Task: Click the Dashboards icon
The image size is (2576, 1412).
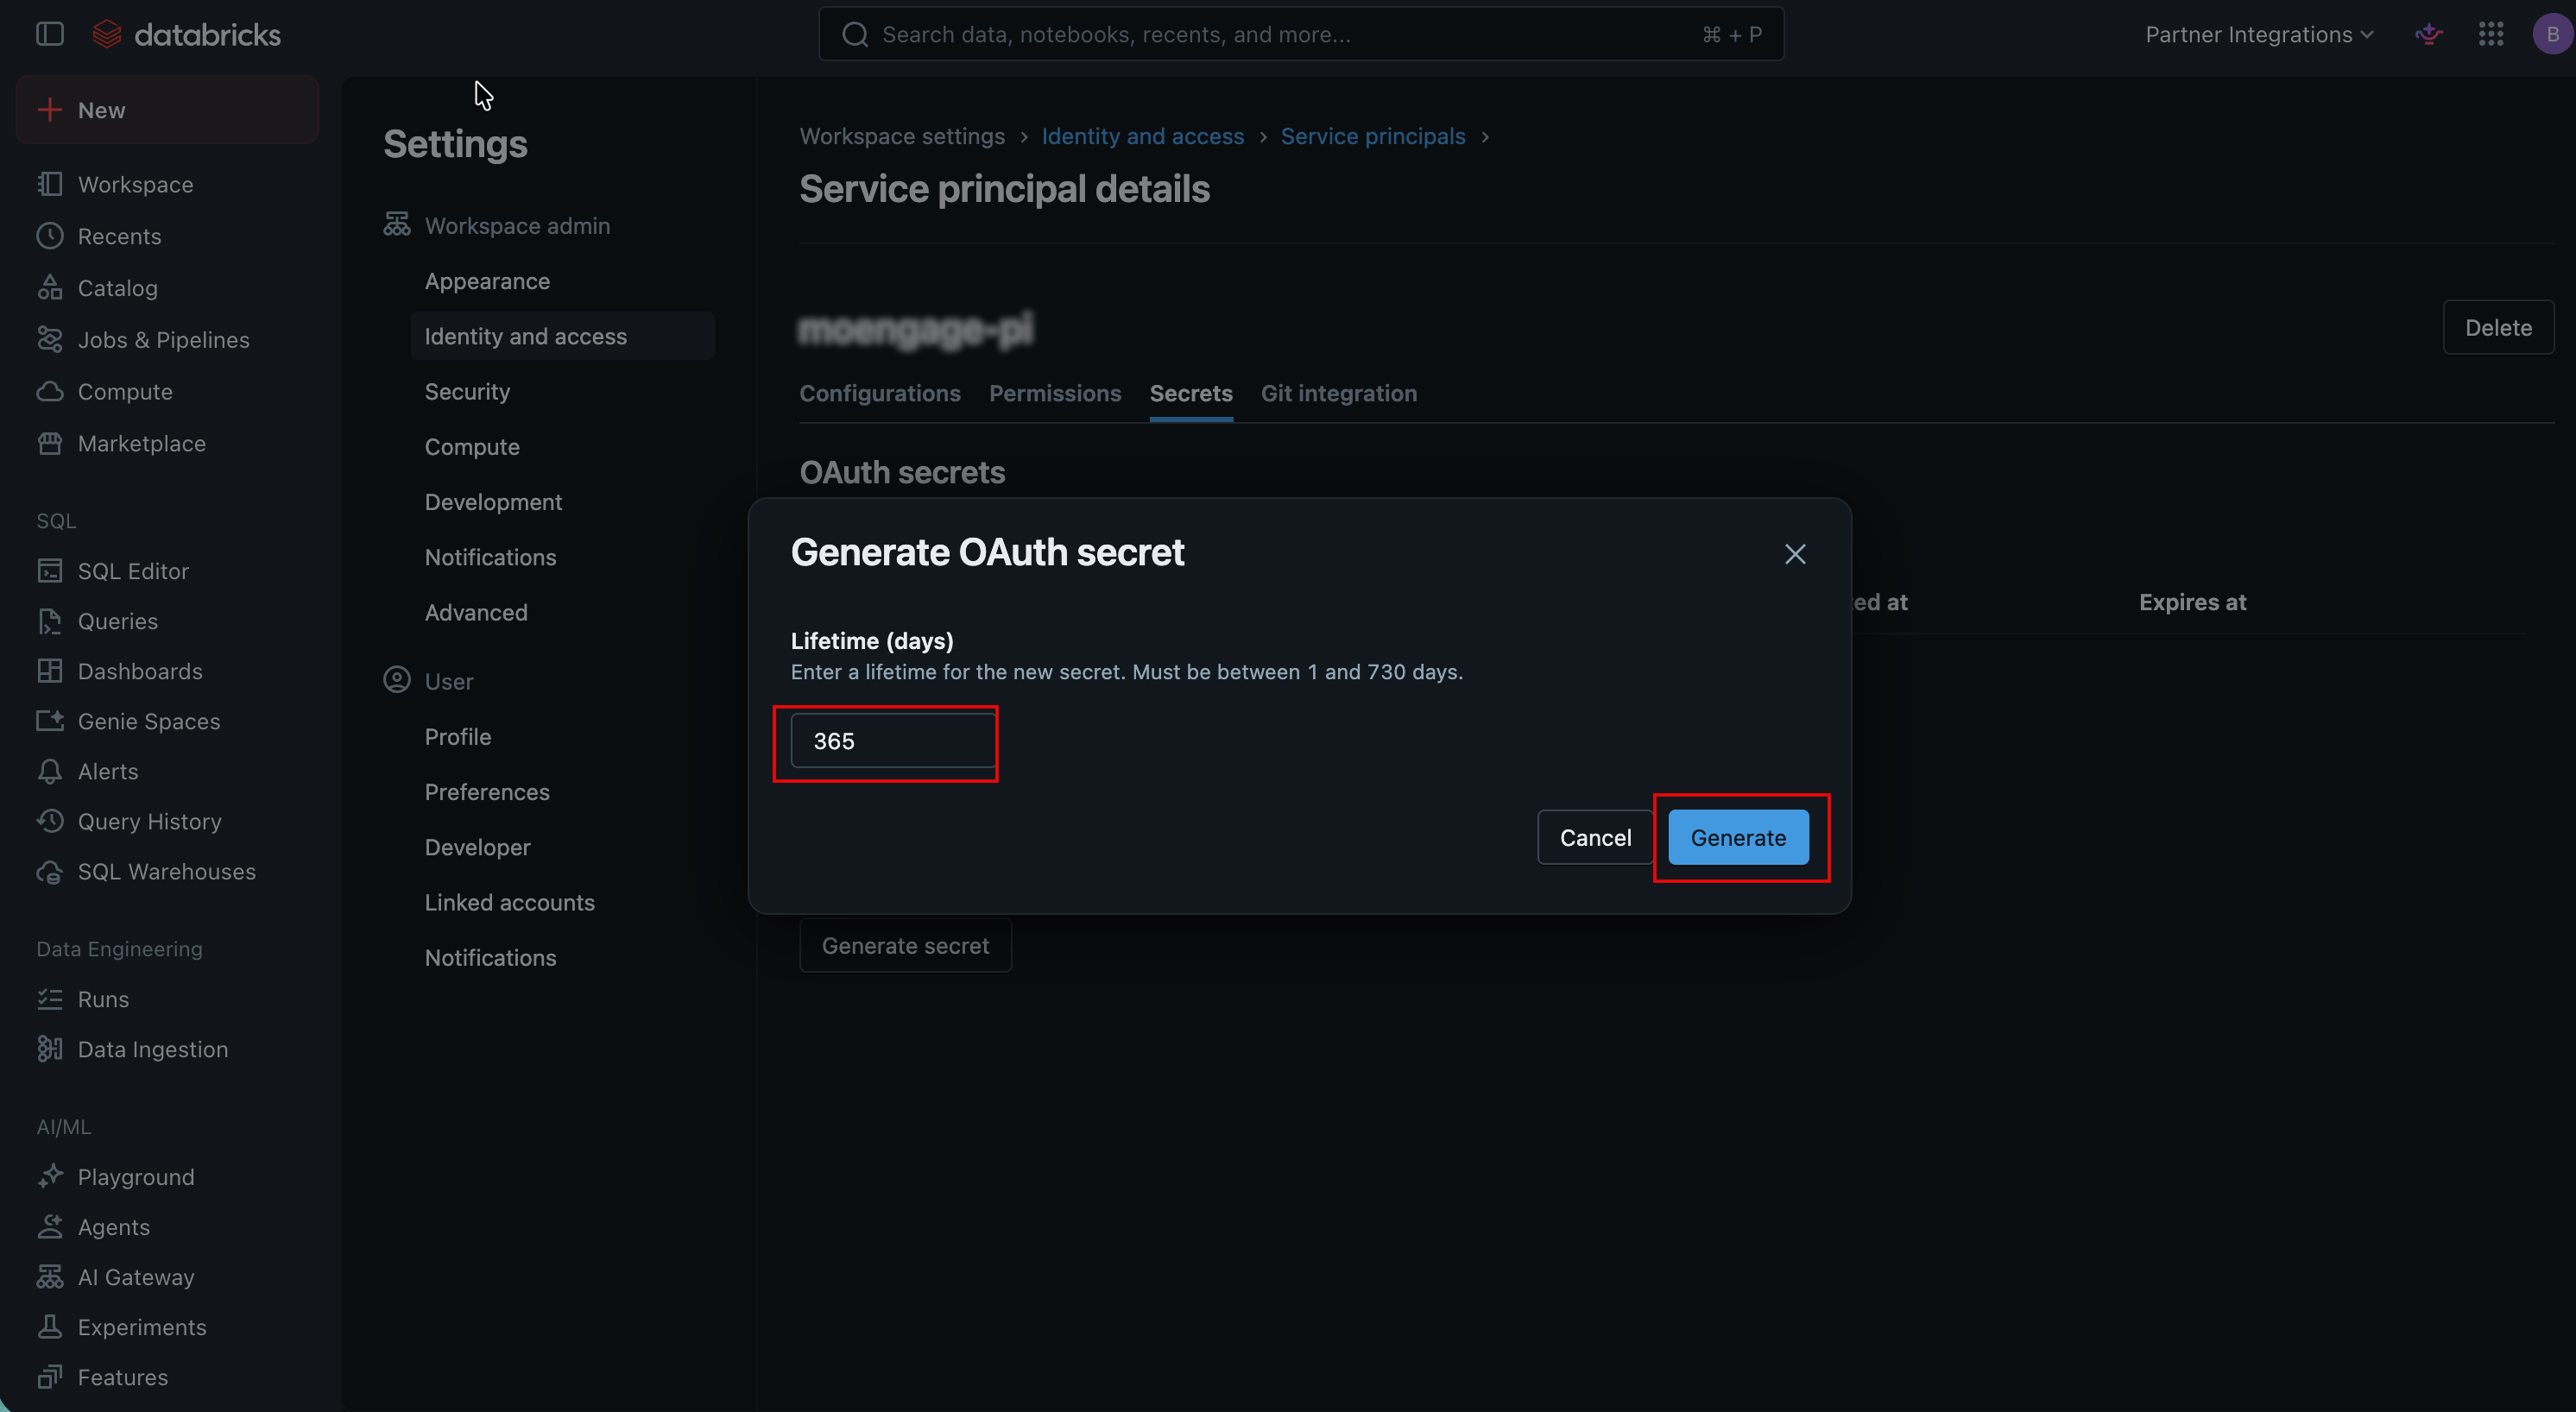Action: (x=50, y=671)
